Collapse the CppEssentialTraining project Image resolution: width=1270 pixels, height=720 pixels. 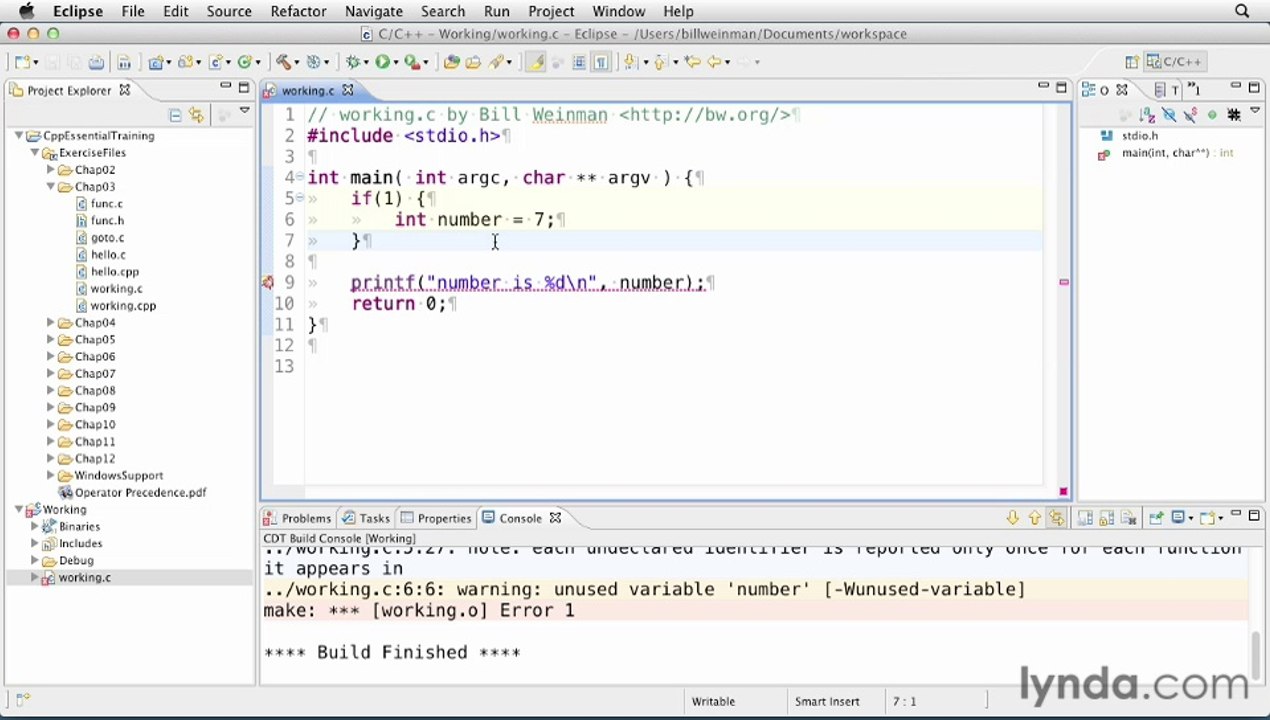pyautogui.click(x=19, y=136)
